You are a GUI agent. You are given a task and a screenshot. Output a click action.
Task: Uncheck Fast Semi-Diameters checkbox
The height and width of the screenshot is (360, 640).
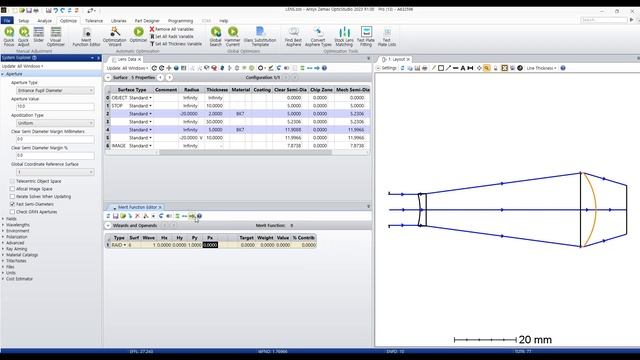[12, 204]
